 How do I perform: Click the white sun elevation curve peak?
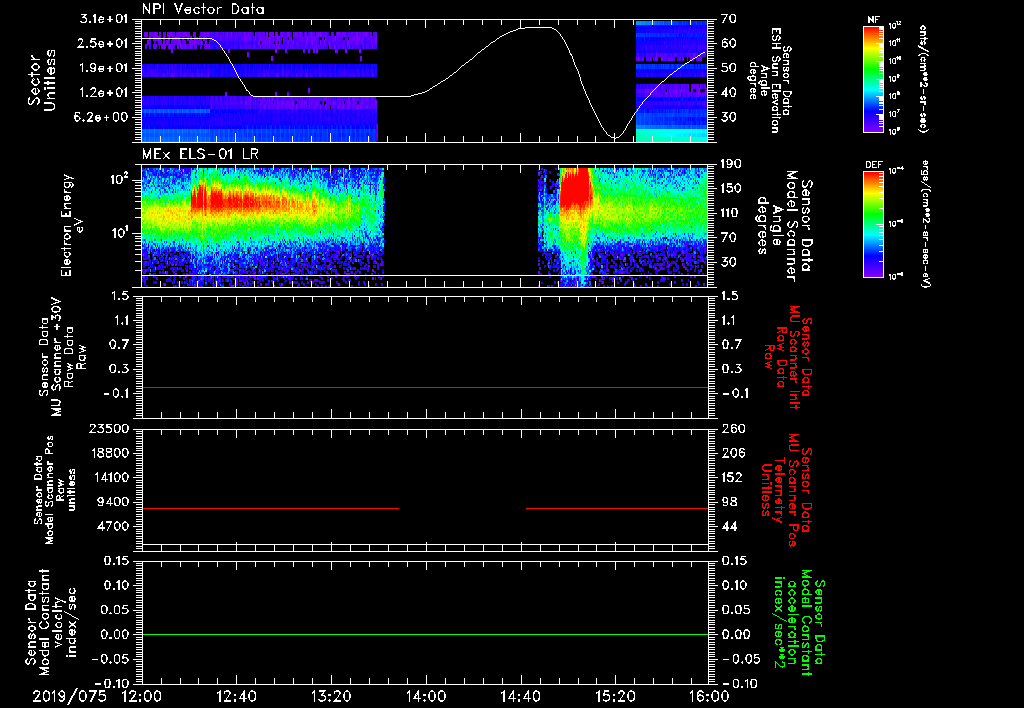541,27
